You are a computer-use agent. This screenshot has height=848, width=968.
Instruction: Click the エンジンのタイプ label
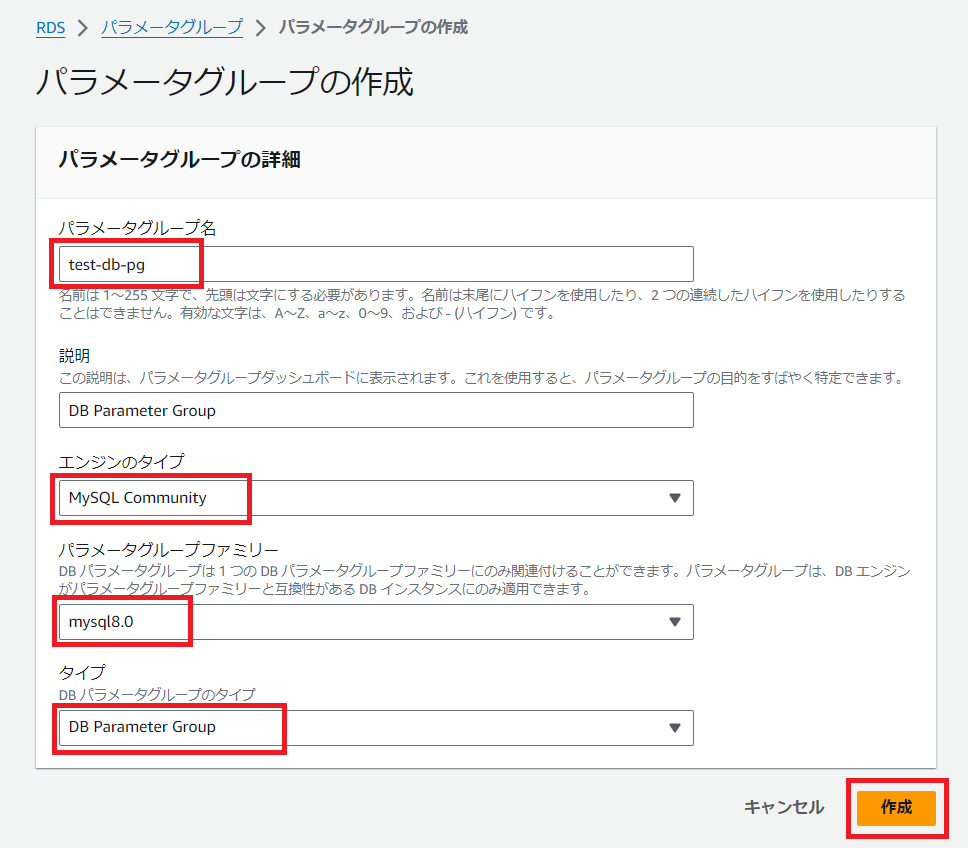(x=121, y=461)
